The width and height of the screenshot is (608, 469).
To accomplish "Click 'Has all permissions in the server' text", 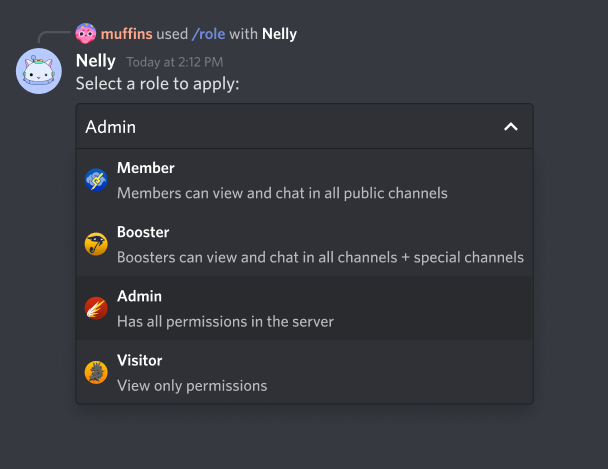I will click(x=225, y=321).
